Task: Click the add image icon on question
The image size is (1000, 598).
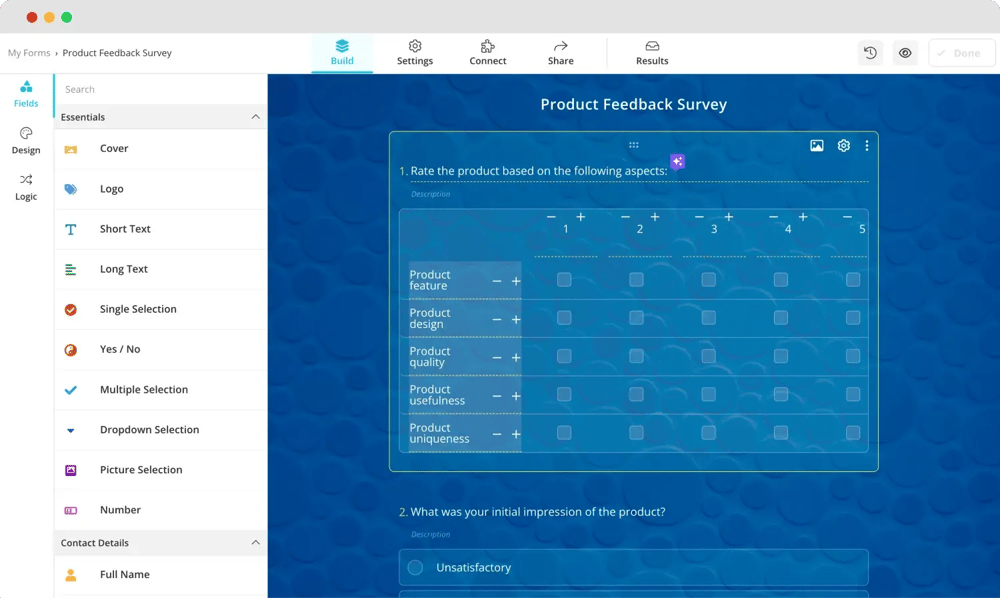Action: click(817, 146)
